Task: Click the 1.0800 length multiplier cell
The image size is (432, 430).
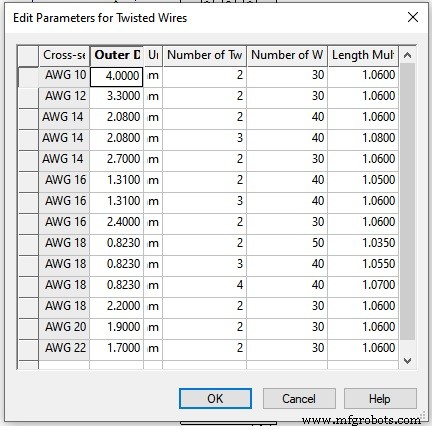Action: coord(363,139)
